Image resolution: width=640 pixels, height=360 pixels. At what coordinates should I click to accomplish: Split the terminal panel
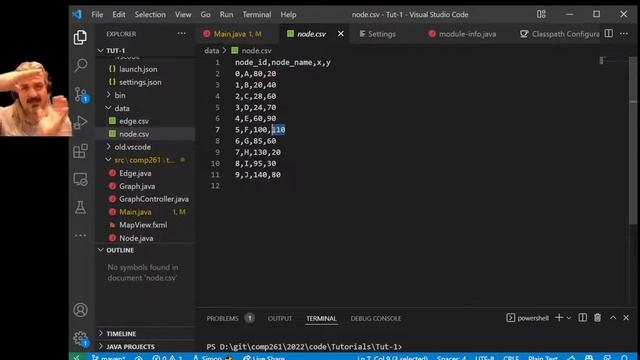tap(582, 318)
